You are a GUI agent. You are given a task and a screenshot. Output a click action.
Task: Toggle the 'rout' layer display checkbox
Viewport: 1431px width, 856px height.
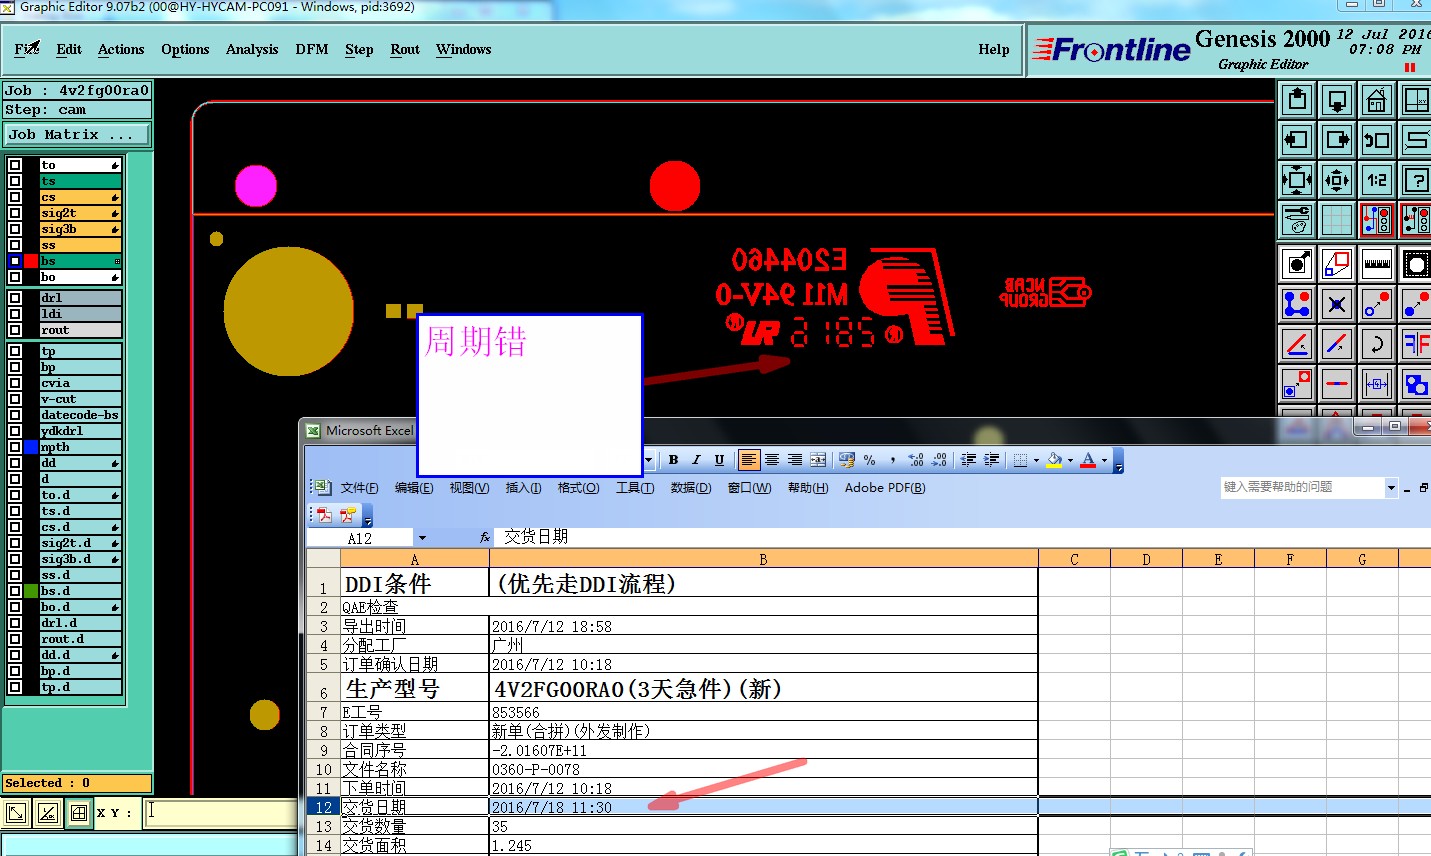15,330
